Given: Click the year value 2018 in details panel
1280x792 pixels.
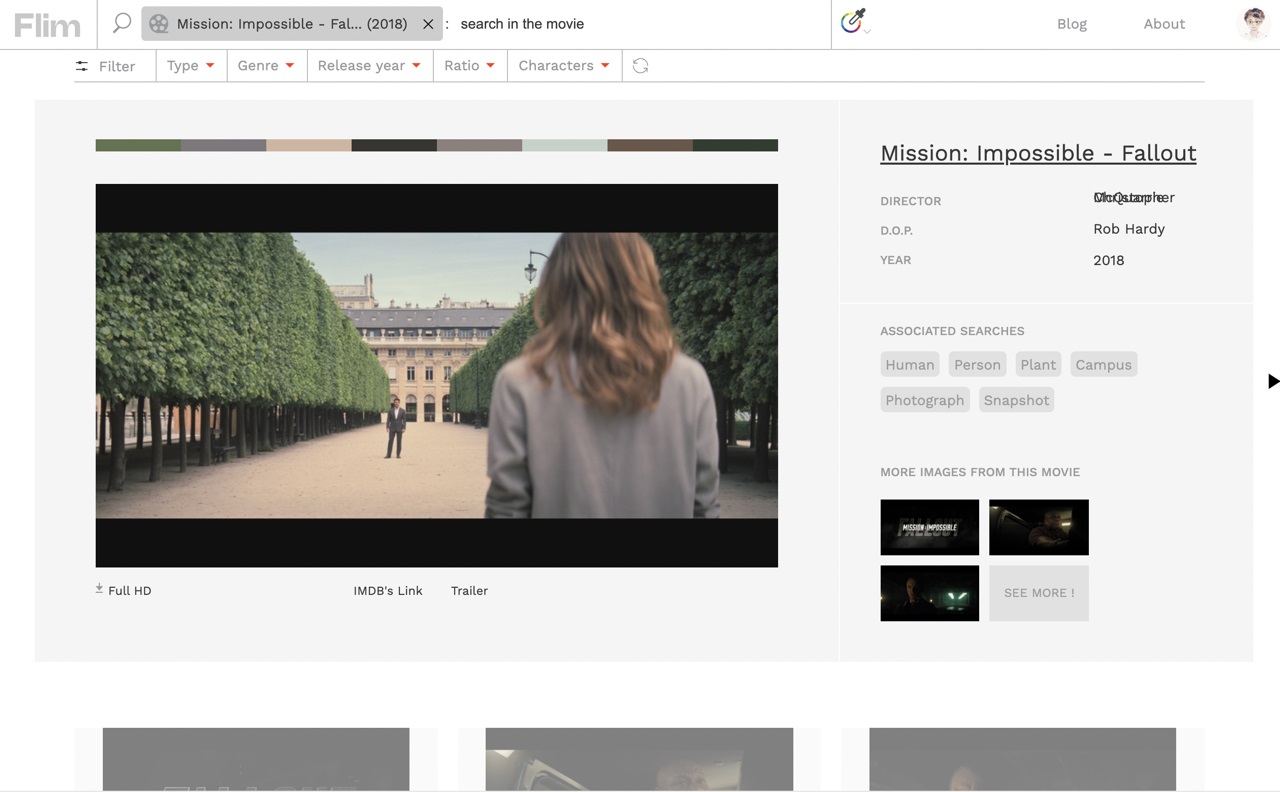Looking at the screenshot, I should pos(1109,260).
